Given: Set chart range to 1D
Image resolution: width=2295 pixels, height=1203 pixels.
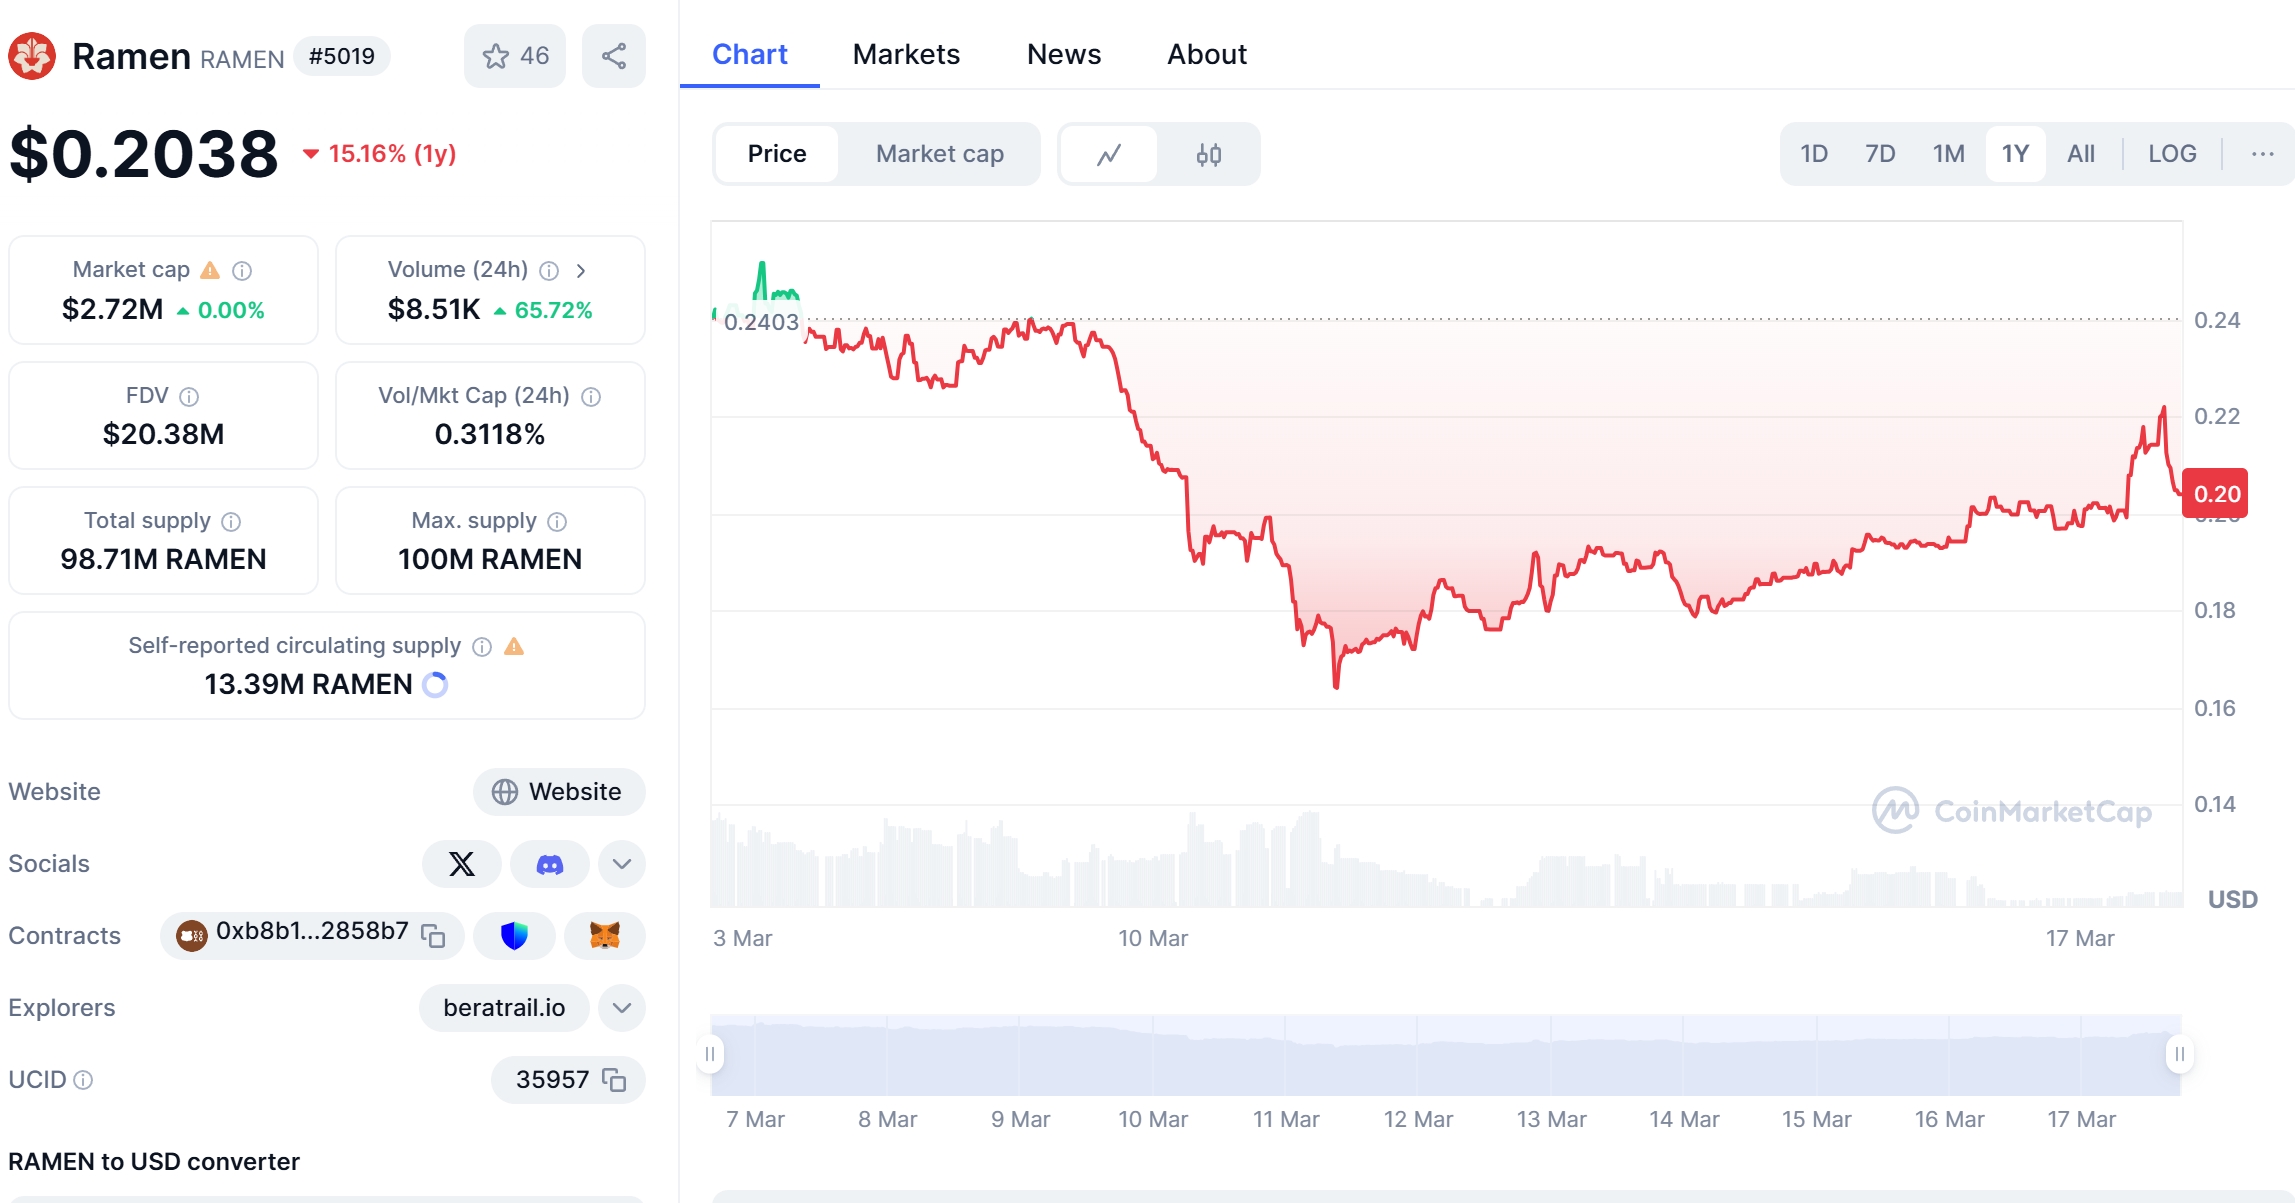Looking at the screenshot, I should point(1814,154).
